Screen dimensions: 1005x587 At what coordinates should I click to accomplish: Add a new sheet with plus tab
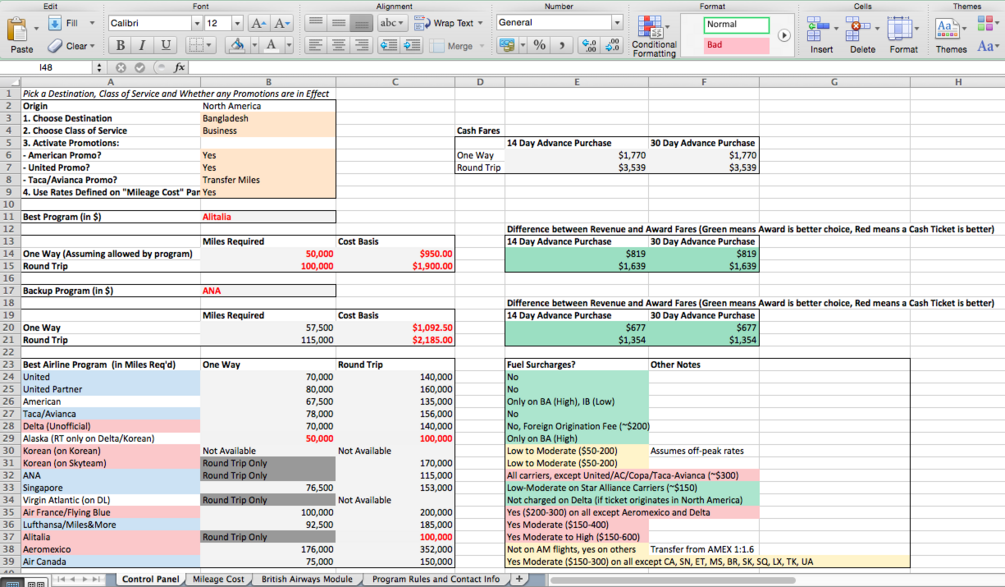[519, 579]
